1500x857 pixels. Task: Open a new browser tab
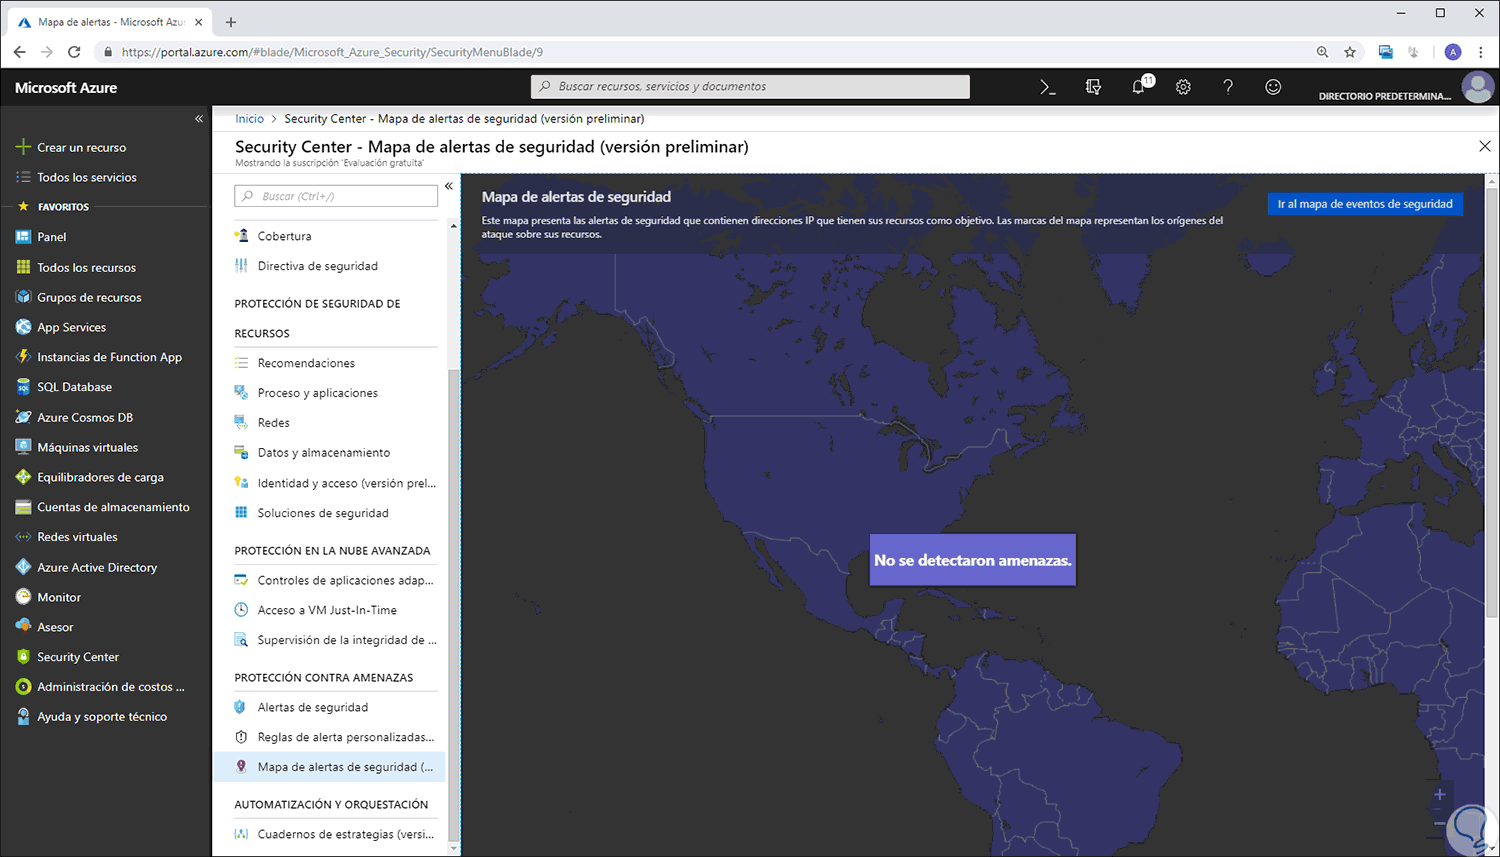pyautogui.click(x=231, y=22)
